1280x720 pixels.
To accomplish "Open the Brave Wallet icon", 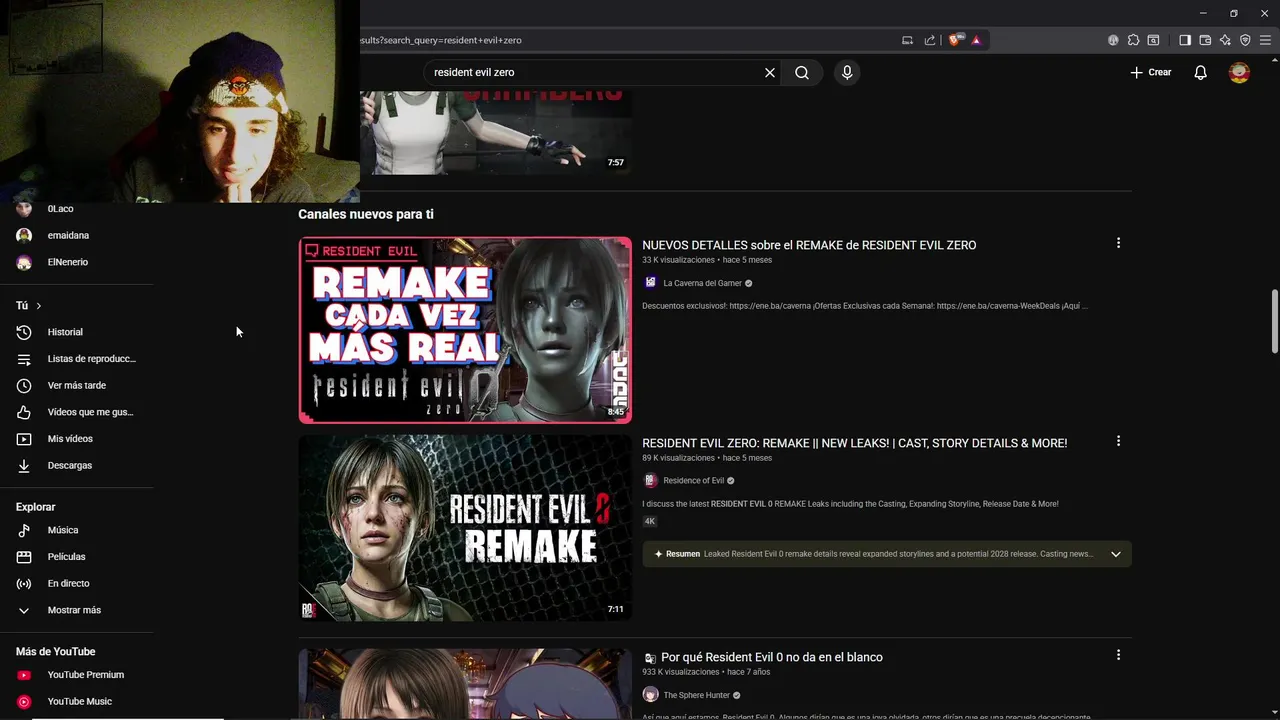I will pos(1205,40).
